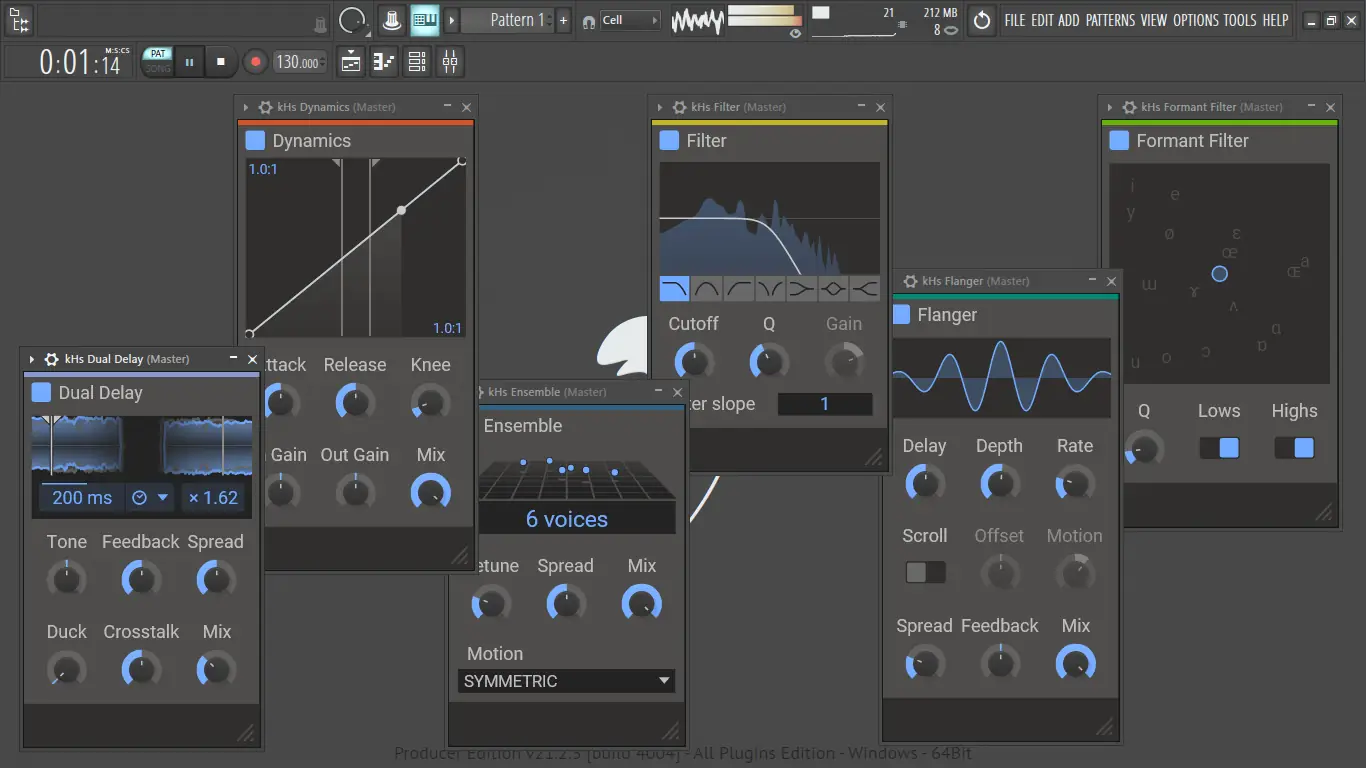1366x768 pixels.
Task: Expand the kHs Filter plugin options arrow
Action: click(x=660, y=107)
